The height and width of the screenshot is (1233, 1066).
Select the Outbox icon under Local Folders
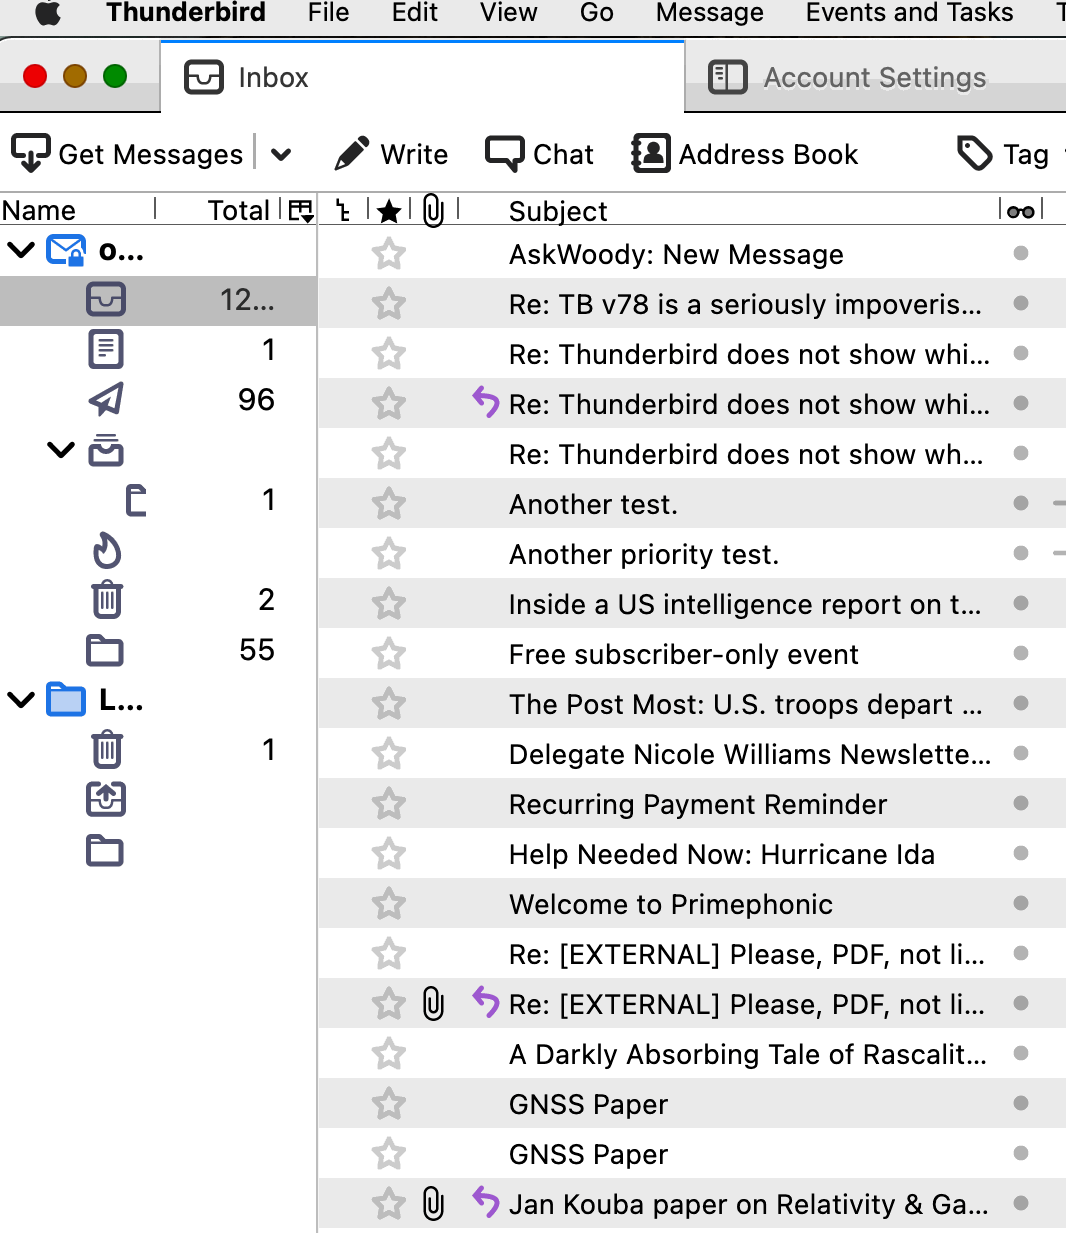click(106, 800)
